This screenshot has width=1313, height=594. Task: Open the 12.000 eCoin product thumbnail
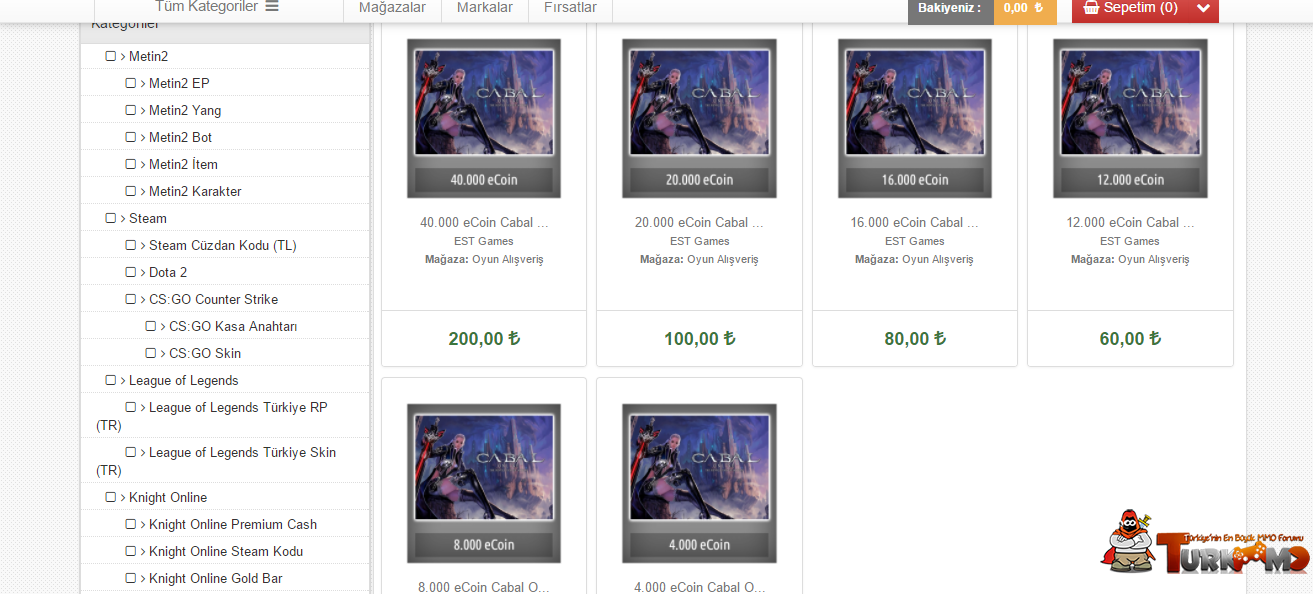1130,118
